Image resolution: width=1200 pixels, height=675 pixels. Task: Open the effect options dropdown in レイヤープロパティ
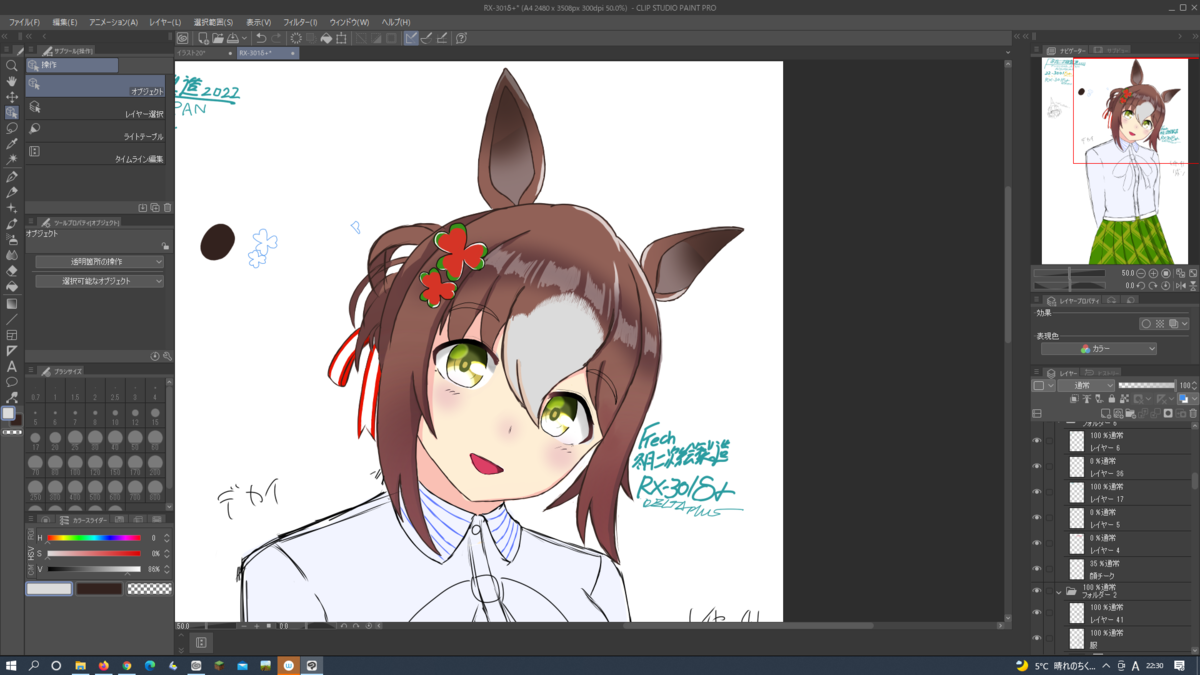click(x=1185, y=324)
